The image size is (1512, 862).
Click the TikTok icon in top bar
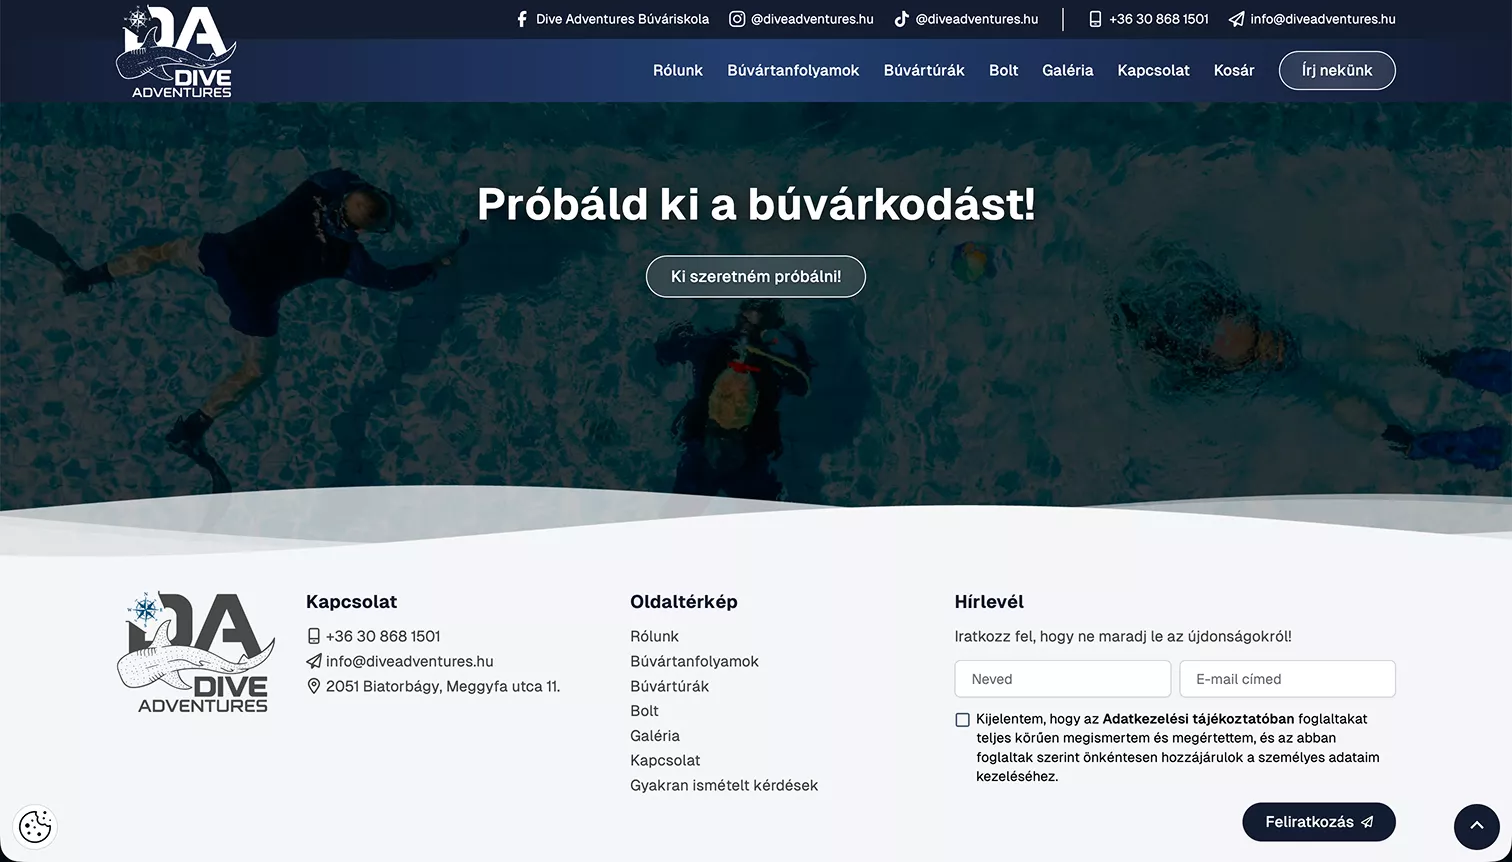(901, 19)
